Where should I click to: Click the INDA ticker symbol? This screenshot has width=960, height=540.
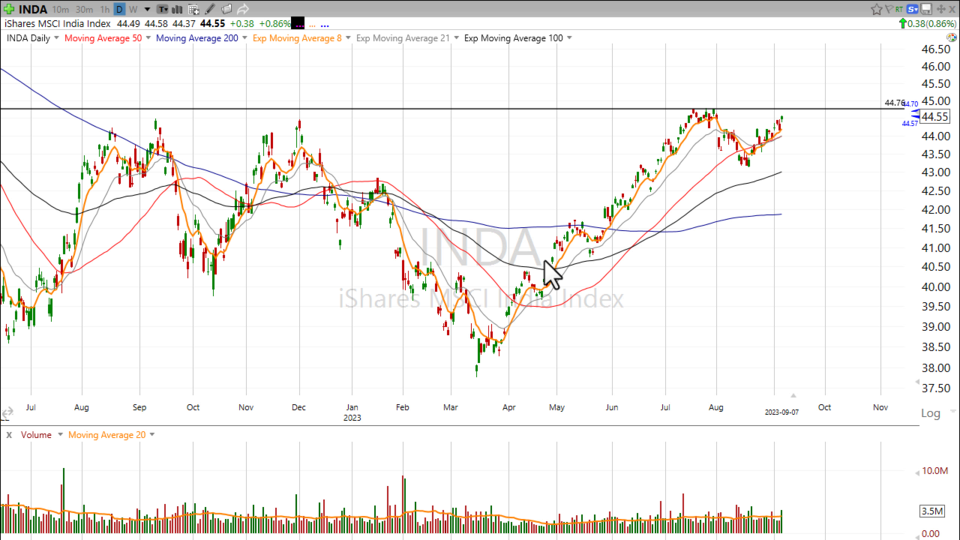pos(33,9)
